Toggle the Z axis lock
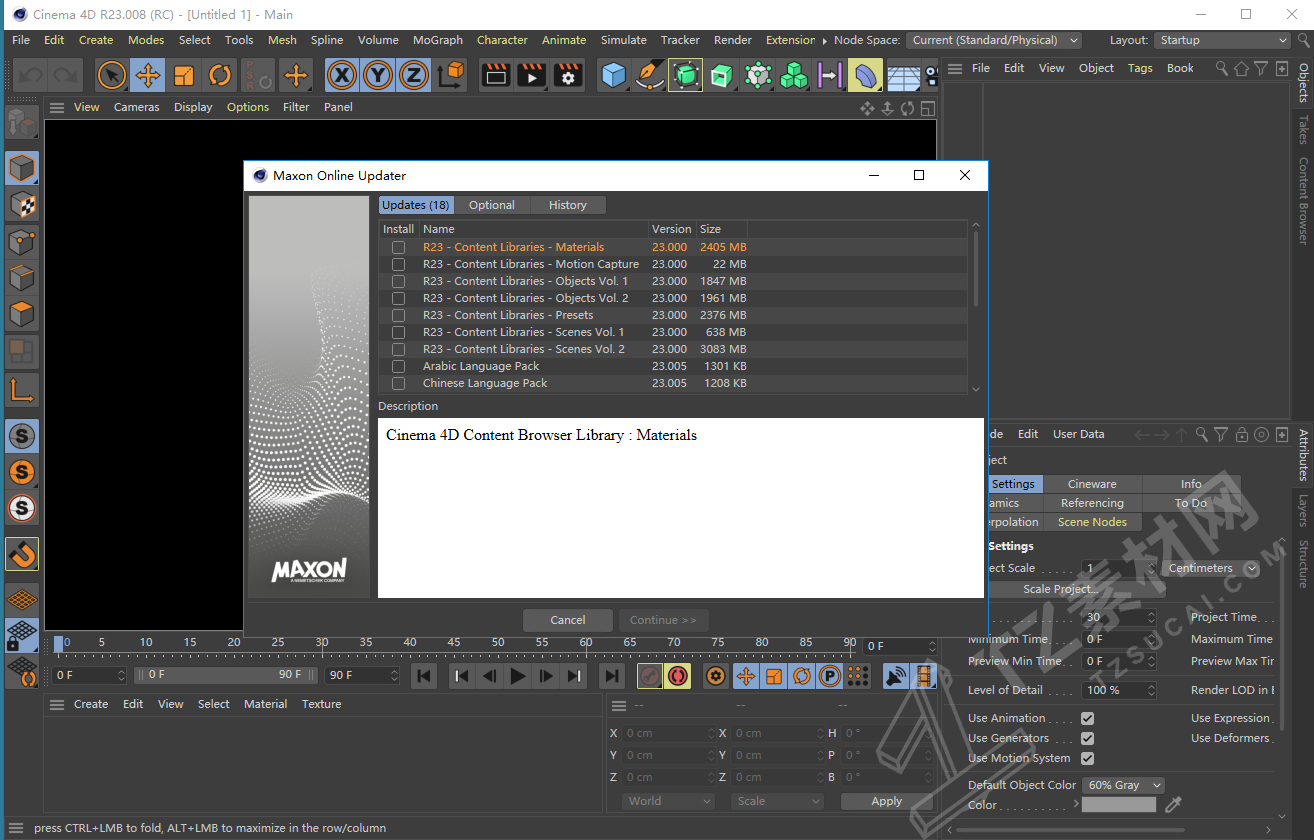This screenshot has width=1314, height=840. [414, 75]
